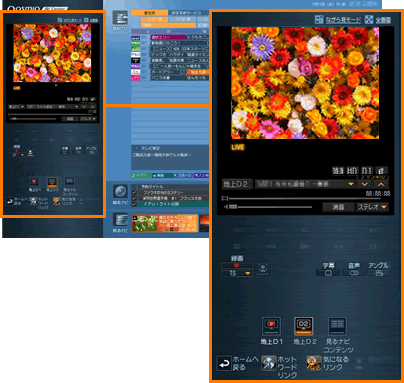Select green ドラマ genre tab in guide
Viewport: 404px width, 383px height.
coord(141,175)
